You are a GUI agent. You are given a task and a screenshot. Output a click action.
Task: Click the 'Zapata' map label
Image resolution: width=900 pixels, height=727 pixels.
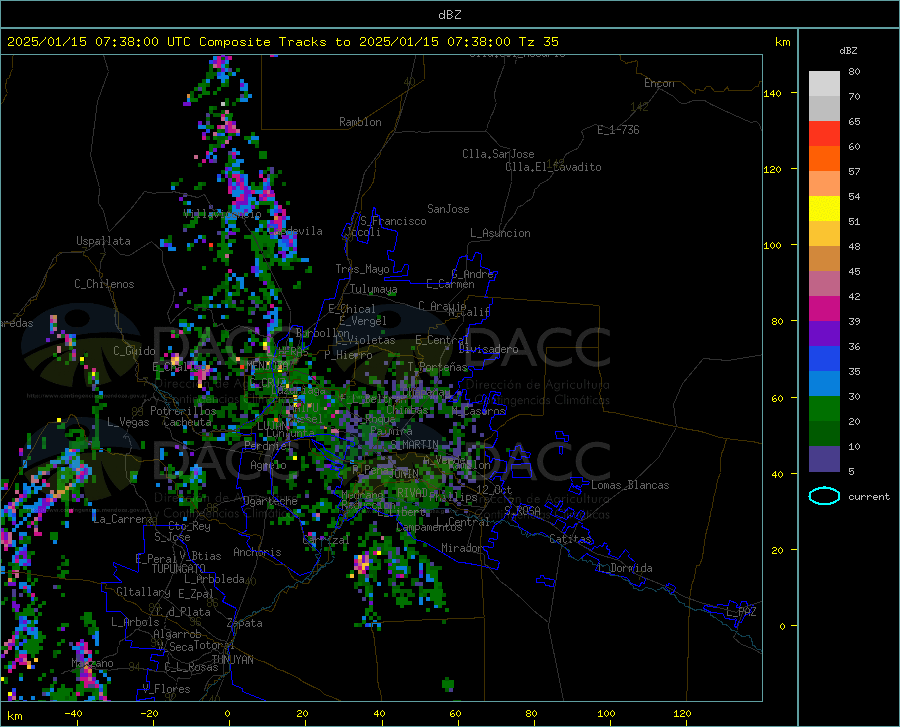pos(245,623)
